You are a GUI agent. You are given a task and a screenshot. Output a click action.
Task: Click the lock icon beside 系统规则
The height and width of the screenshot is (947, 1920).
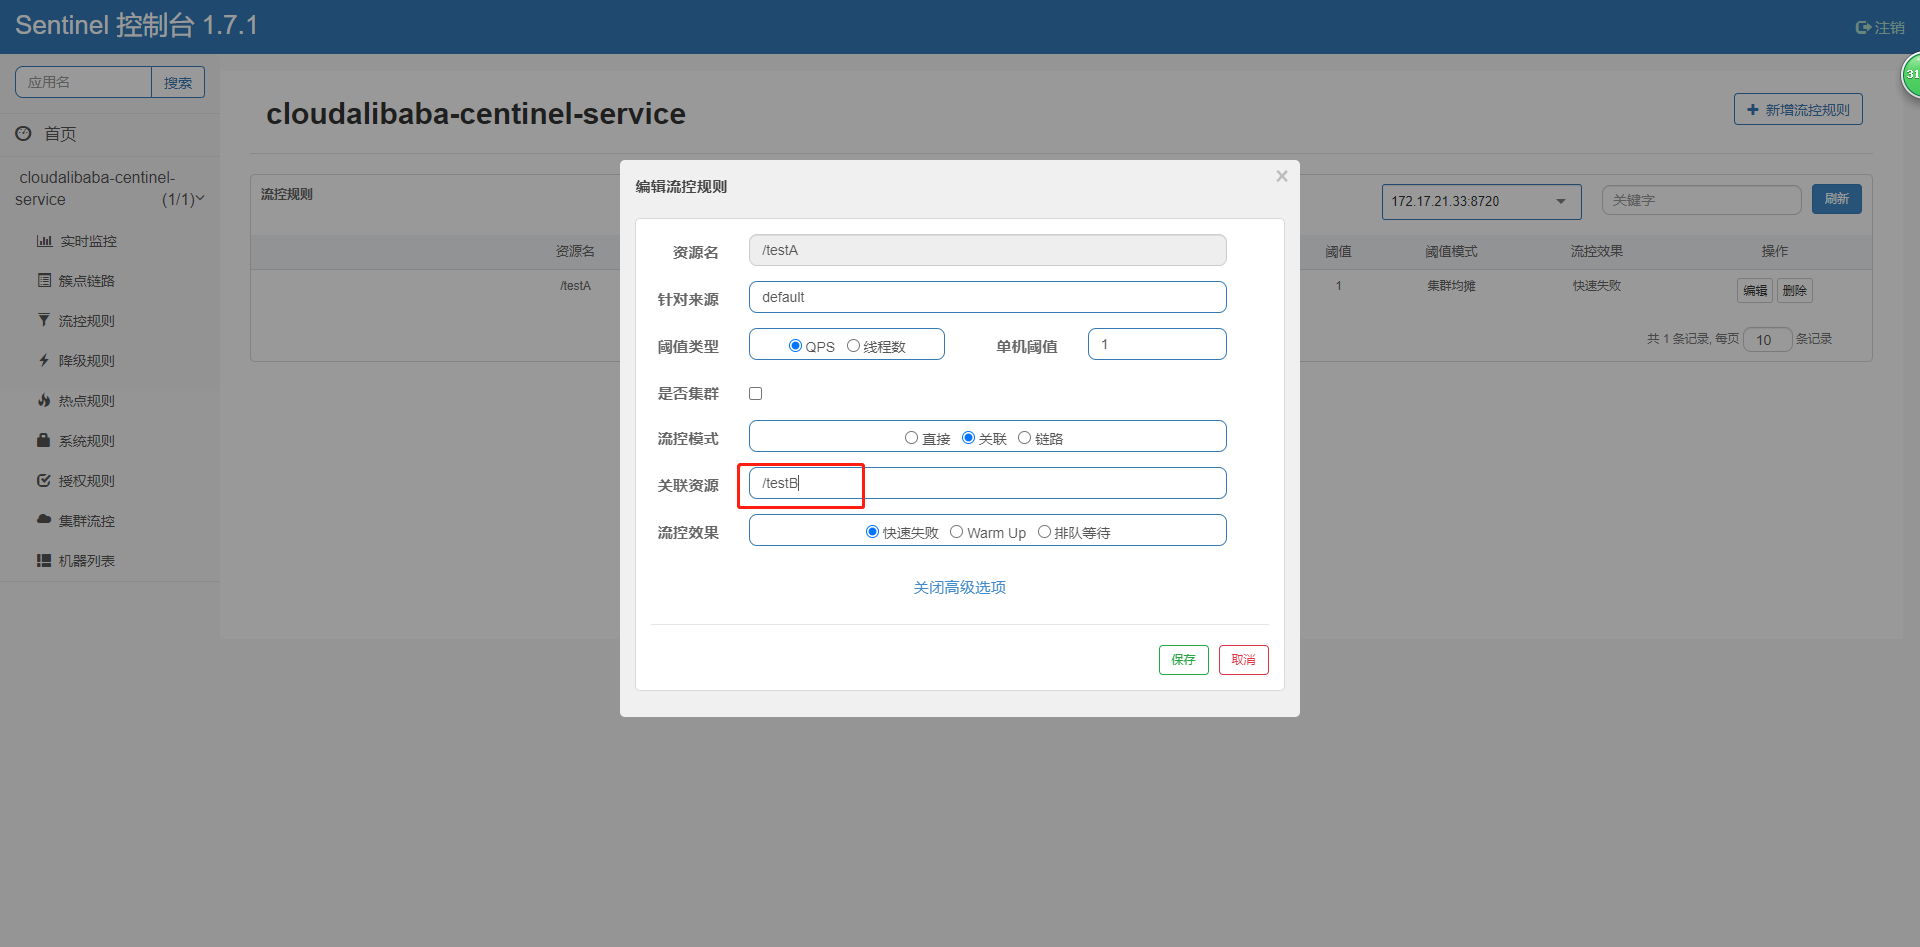pos(44,440)
